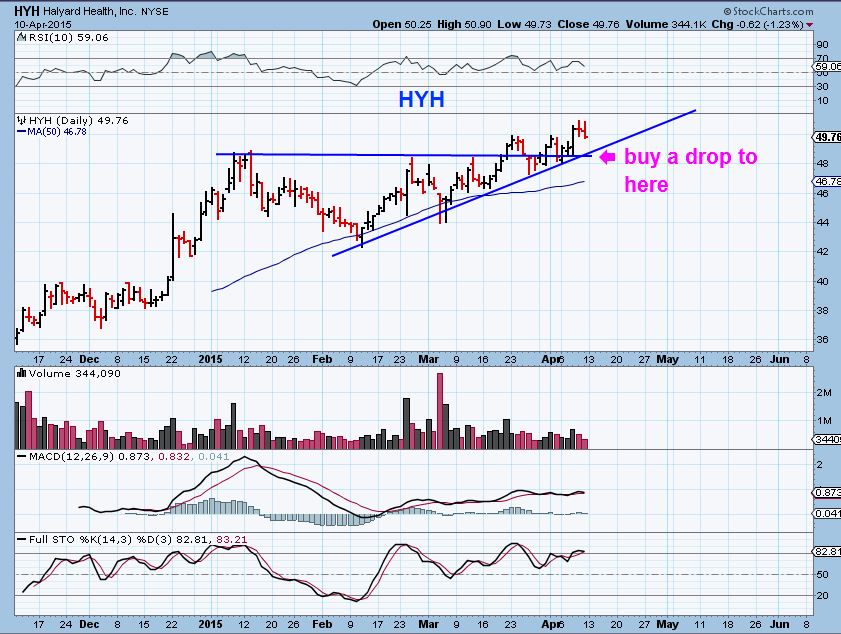The width and height of the screenshot is (841, 634).
Task: Click the Dec label on bottom date axis
Action: click(x=89, y=624)
